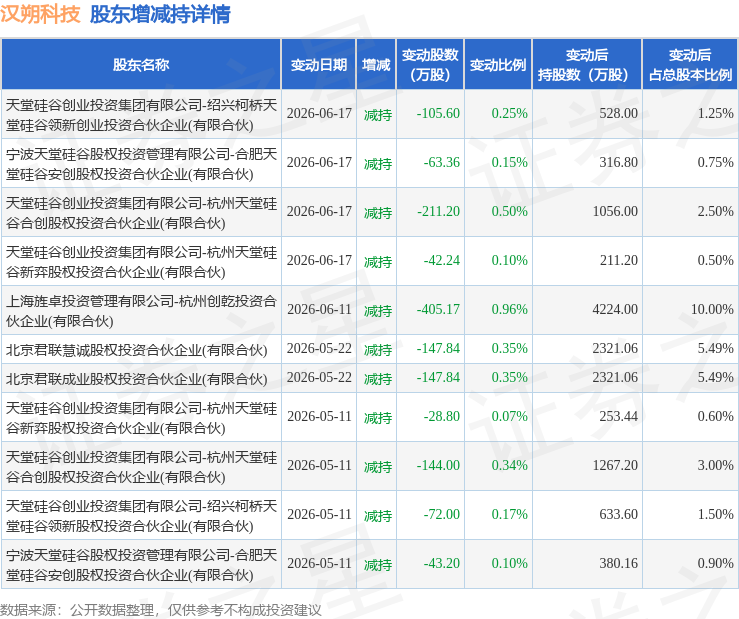
Task: Click the 北京君联慧诚股权投资合伙企业 name
Action: [136, 349]
